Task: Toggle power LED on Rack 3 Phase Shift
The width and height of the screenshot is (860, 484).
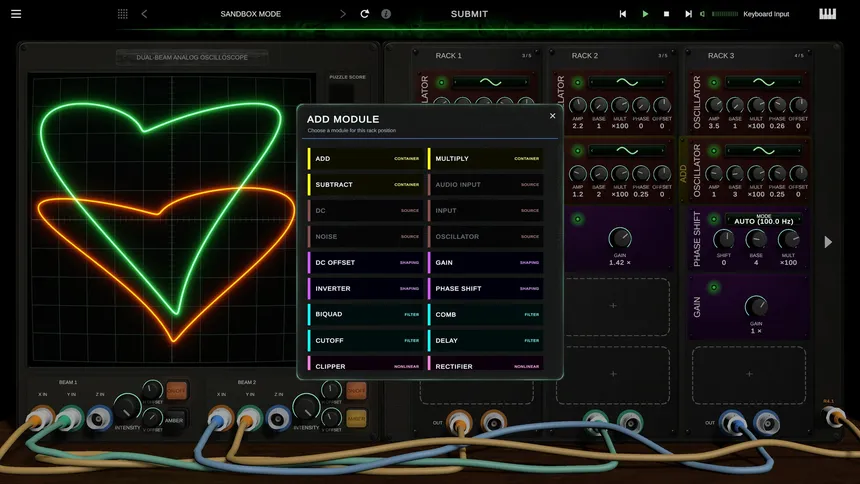Action: tap(714, 220)
